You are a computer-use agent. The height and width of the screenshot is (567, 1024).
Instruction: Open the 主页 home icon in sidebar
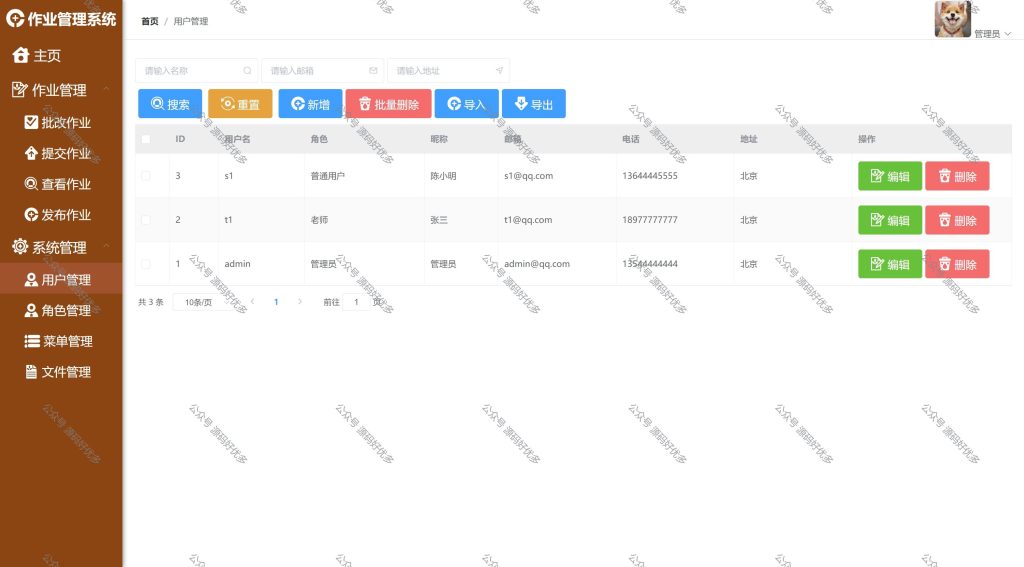(37, 56)
